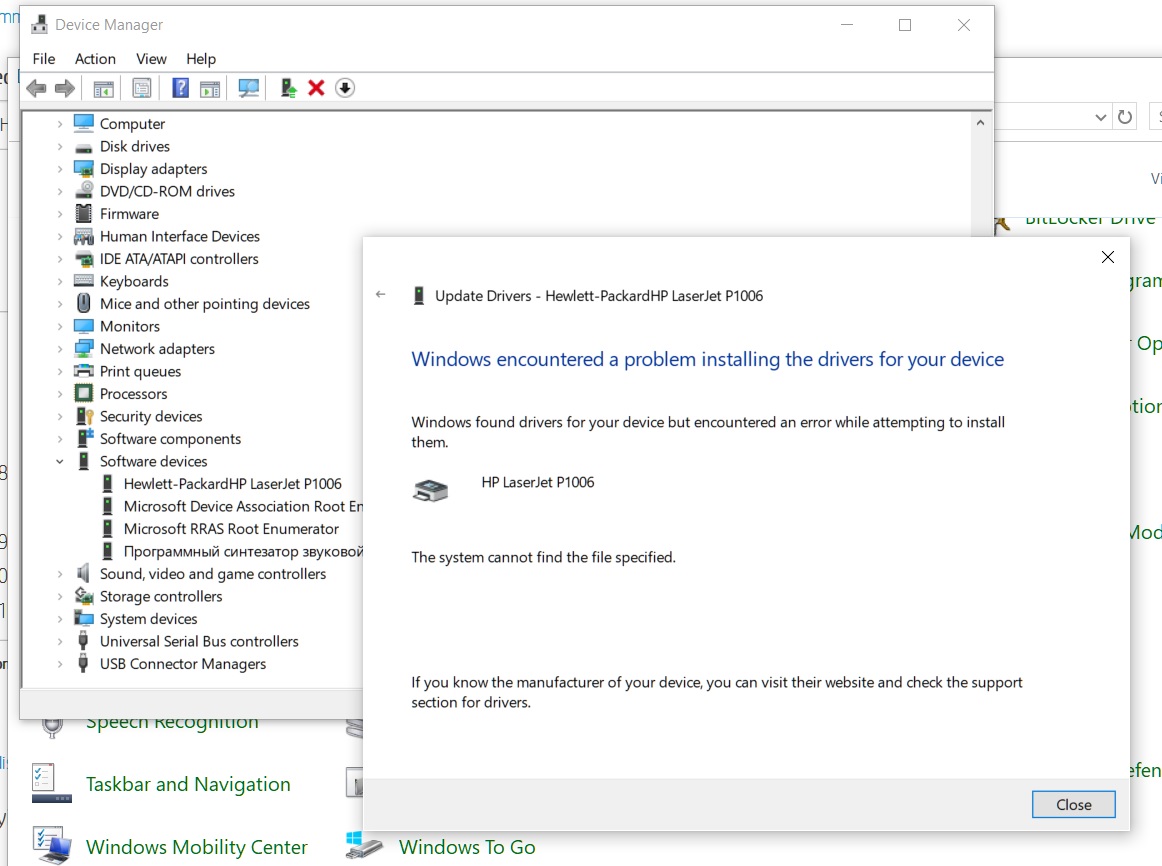The height and width of the screenshot is (866, 1162).
Task: Click the Show/Hide Console Tree toolbar icon
Action: pos(104,88)
